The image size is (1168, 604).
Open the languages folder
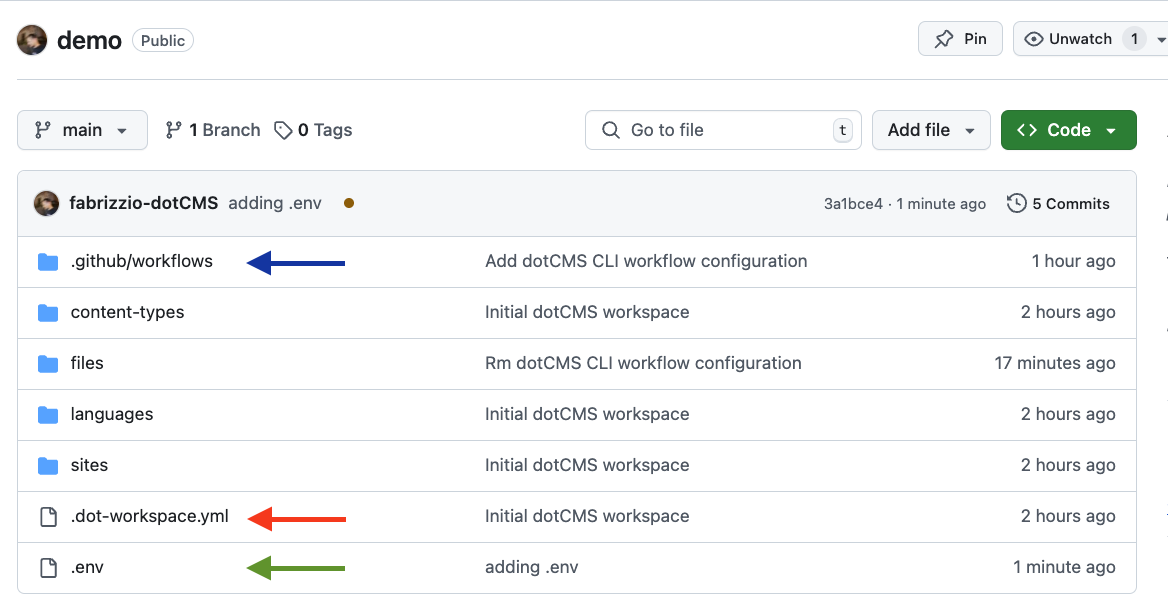pos(112,414)
